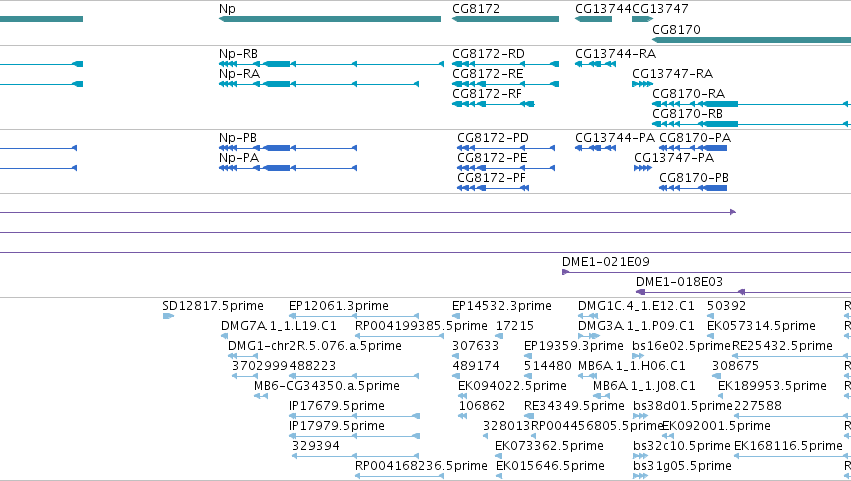Open the Np-PB protein label
Viewport: 851px width, 481px height.
[238, 138]
